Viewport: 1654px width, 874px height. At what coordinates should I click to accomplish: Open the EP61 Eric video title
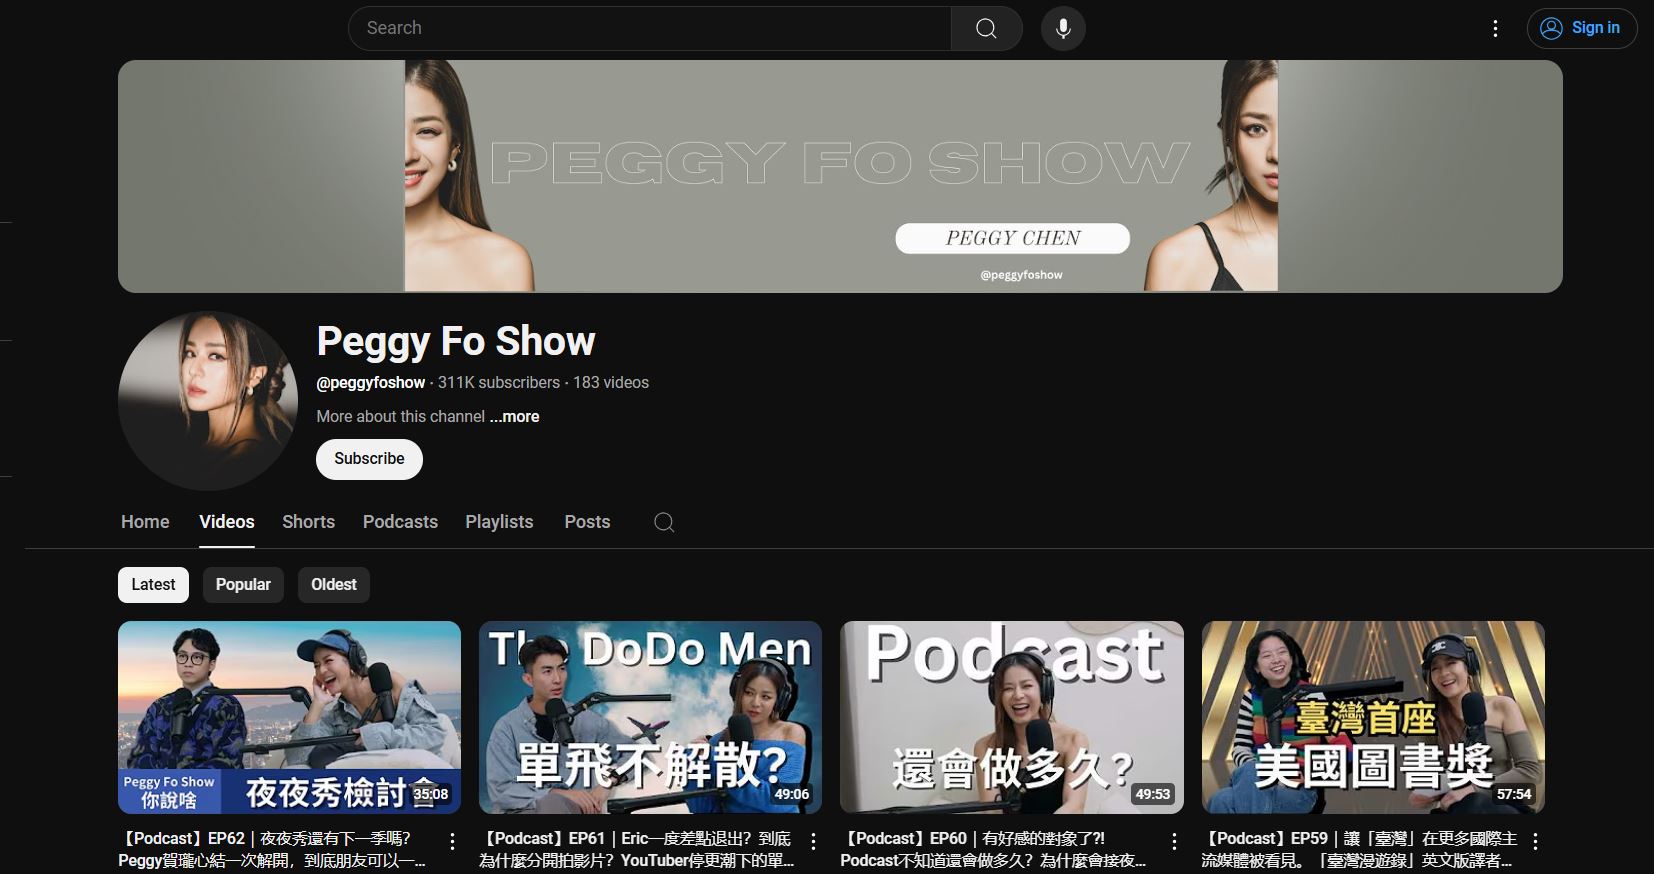click(637, 849)
